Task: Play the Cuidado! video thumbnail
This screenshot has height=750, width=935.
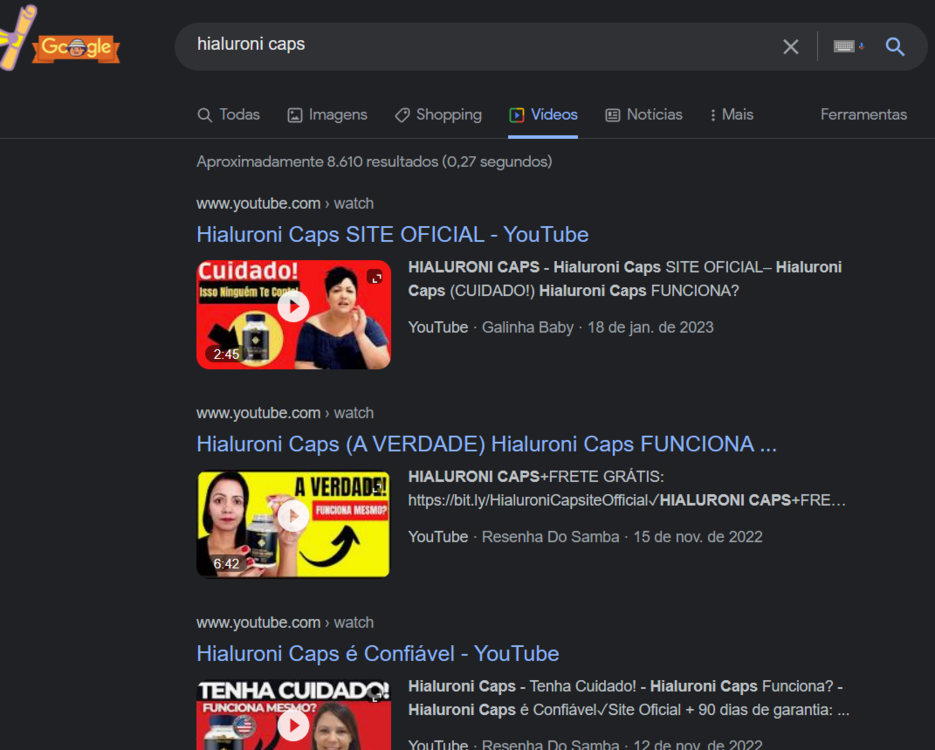Action: point(293,306)
